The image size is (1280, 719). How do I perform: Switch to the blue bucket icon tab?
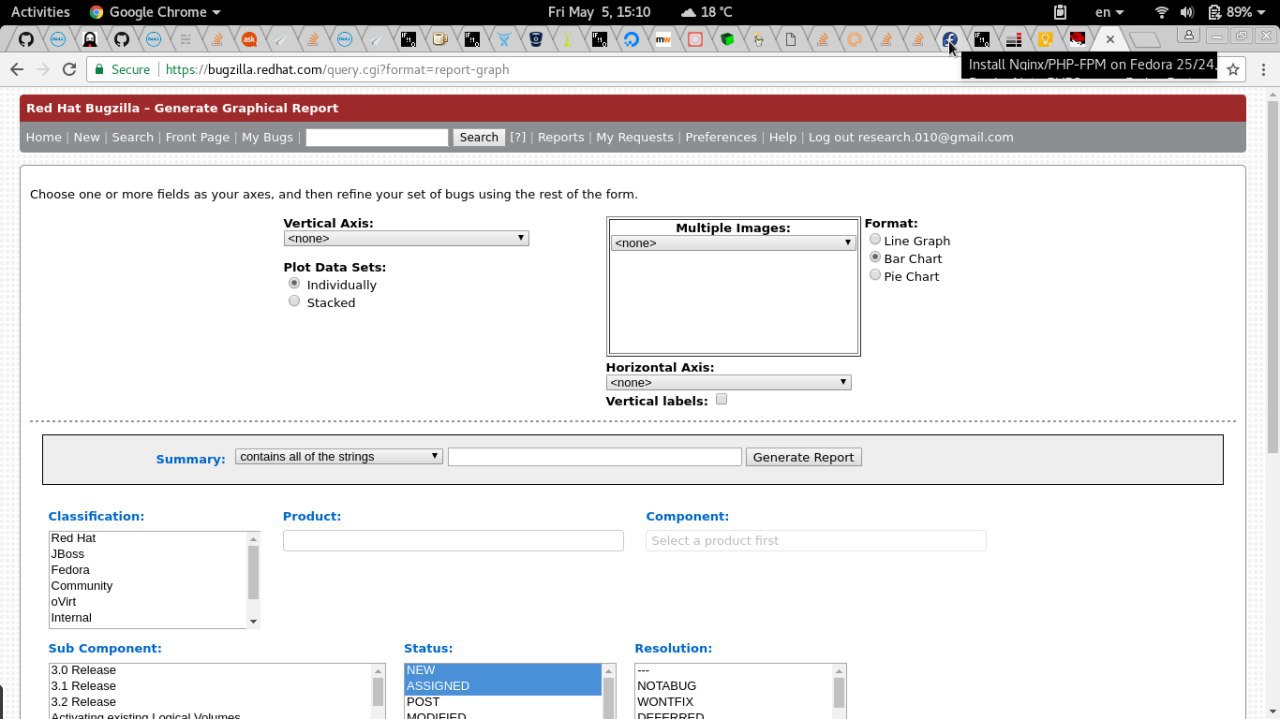coord(536,40)
